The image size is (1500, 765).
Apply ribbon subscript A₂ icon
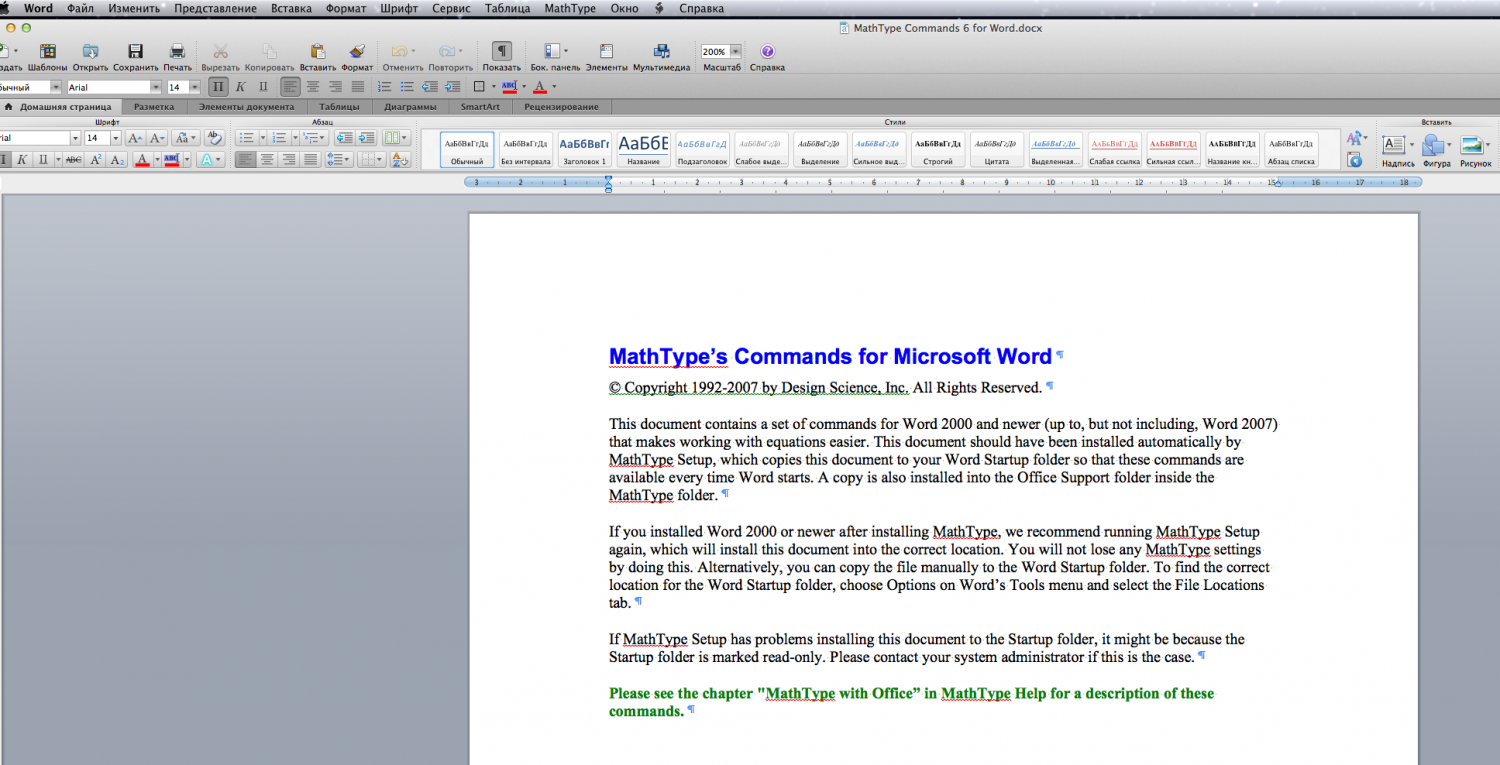point(117,160)
